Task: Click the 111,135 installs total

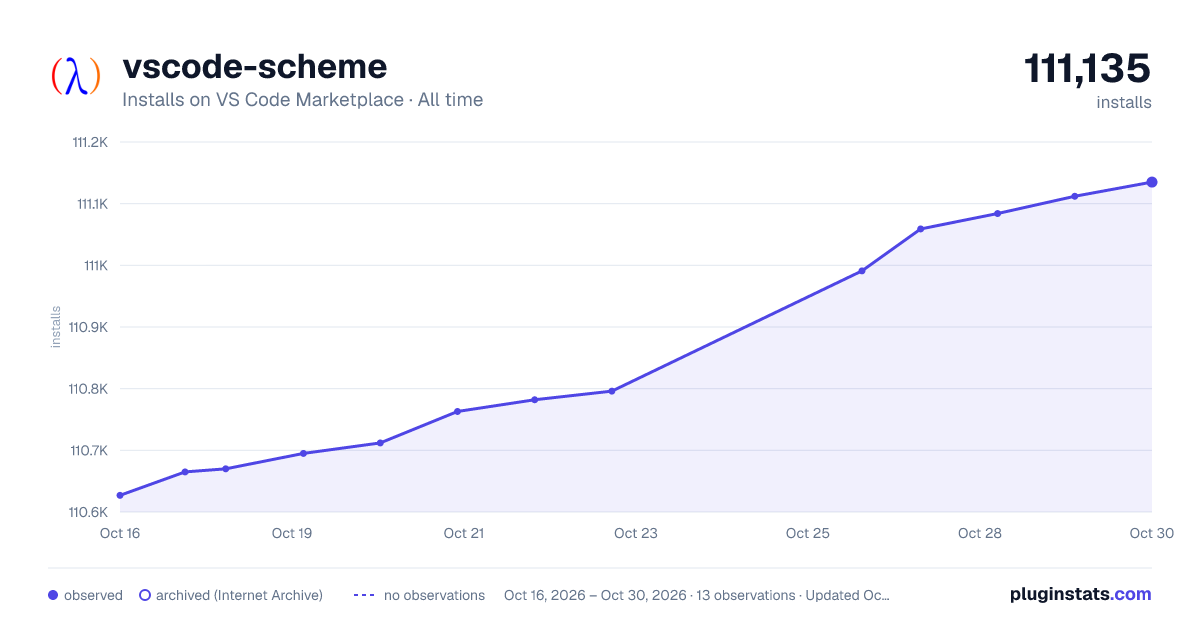Action: pyautogui.click(x=1088, y=70)
